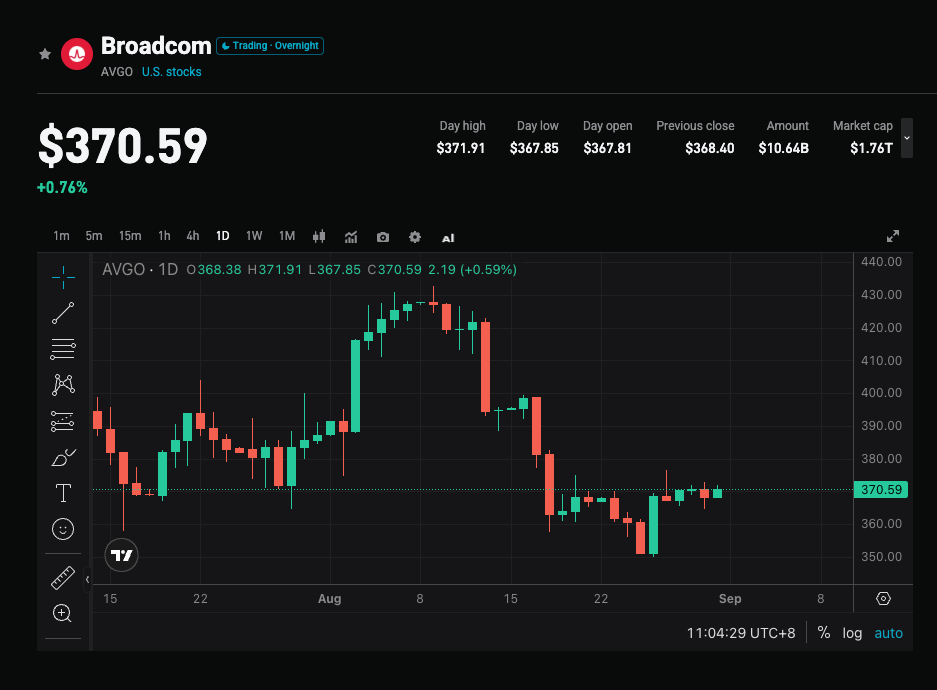
Task: Switch to 1m timeframe
Action: (62, 236)
